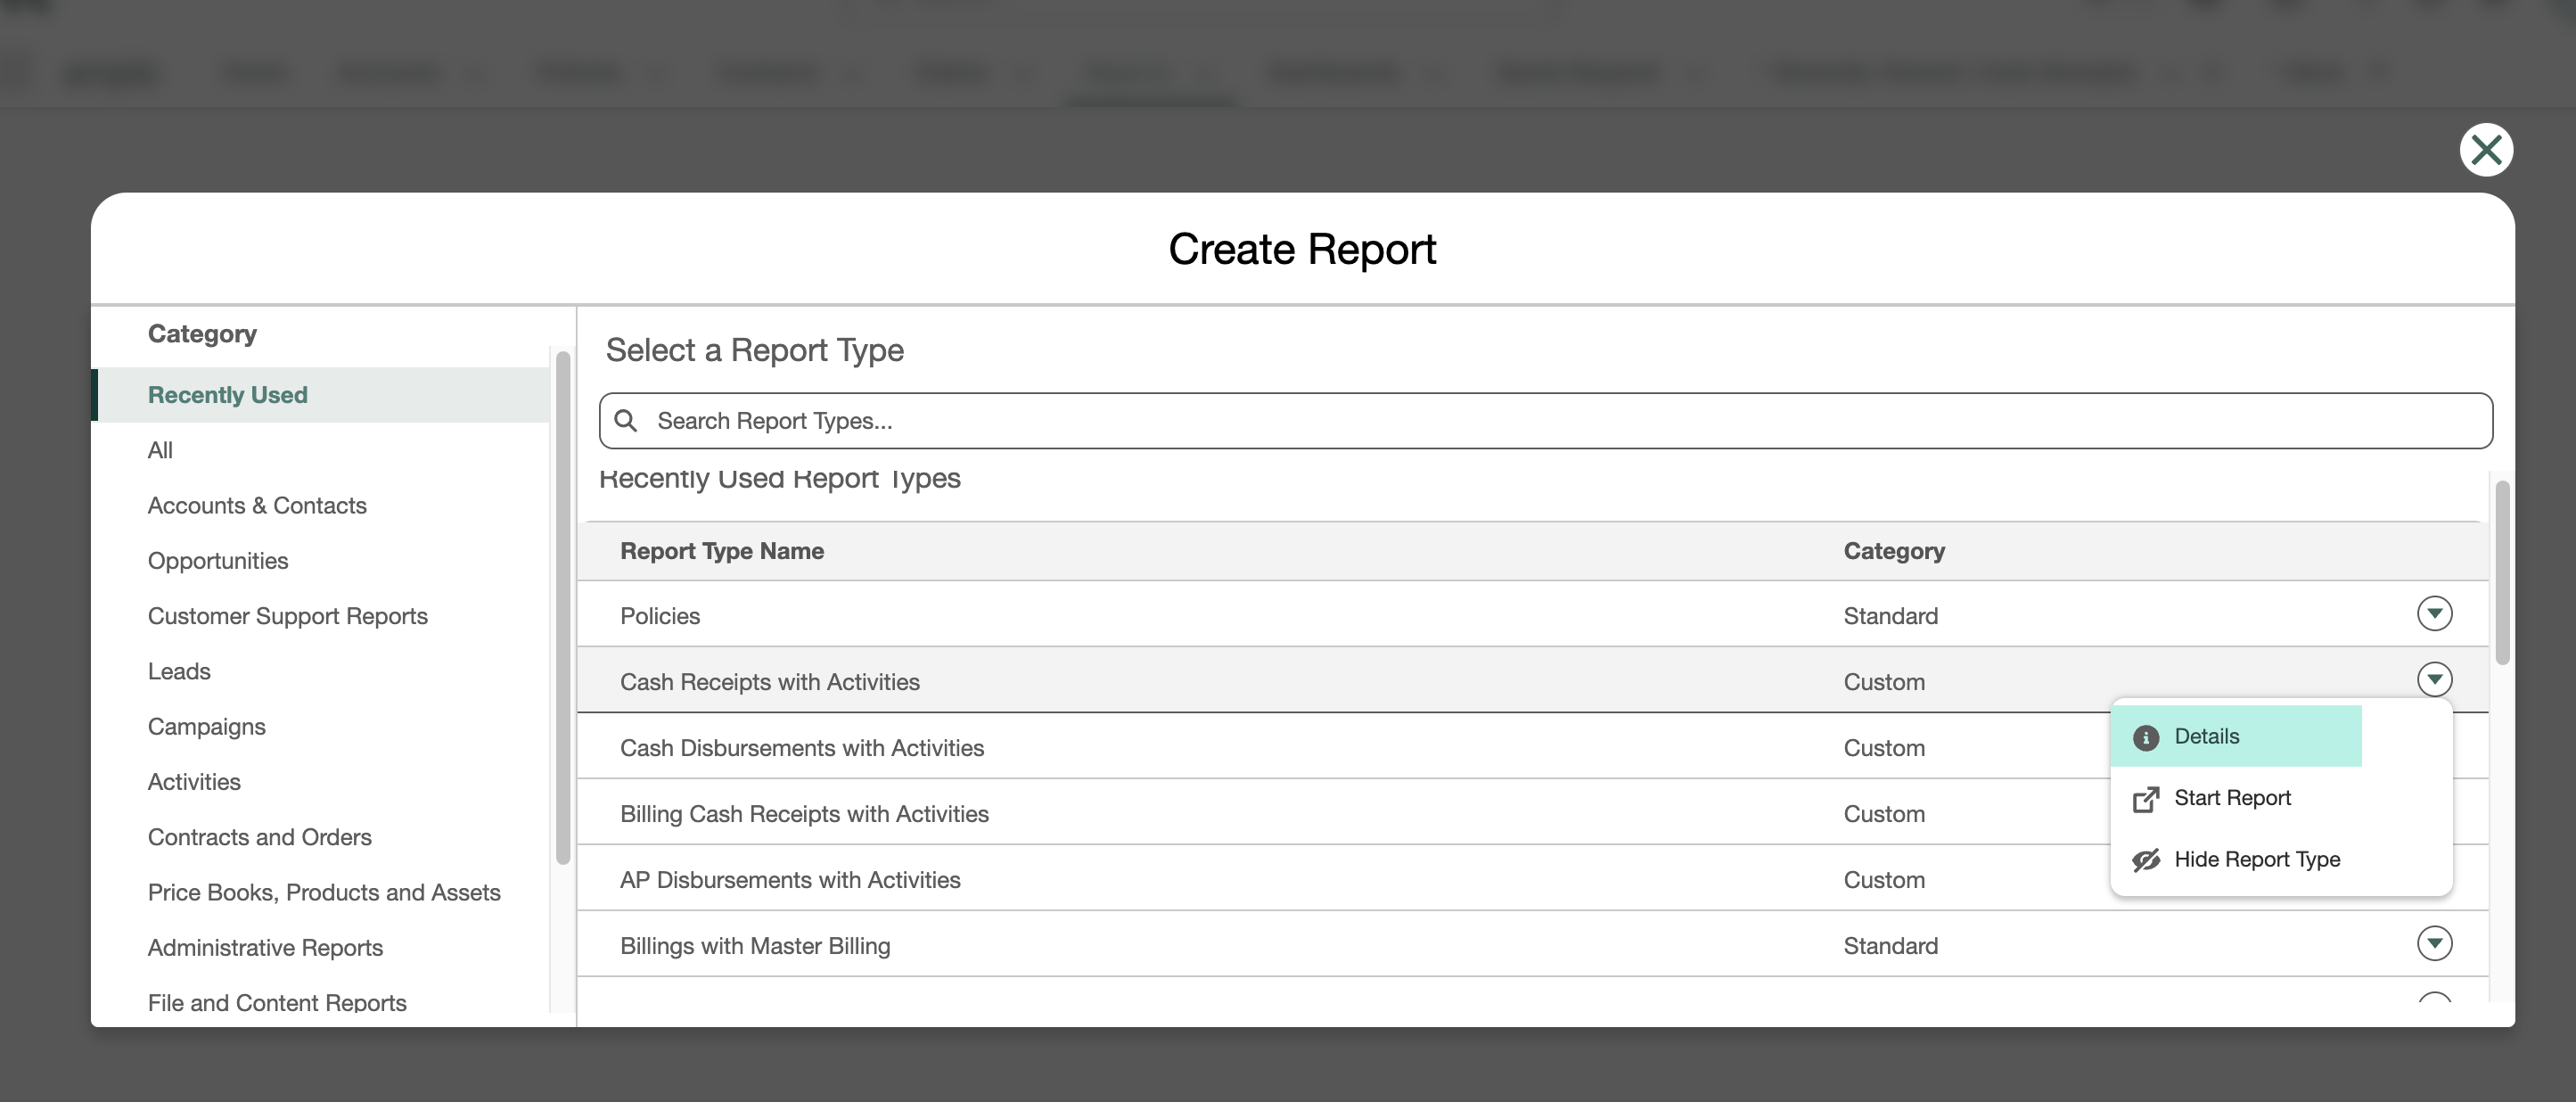The image size is (2576, 1102).
Task: Open the Cash Receipts with Activities row dropdown
Action: pos(2434,680)
